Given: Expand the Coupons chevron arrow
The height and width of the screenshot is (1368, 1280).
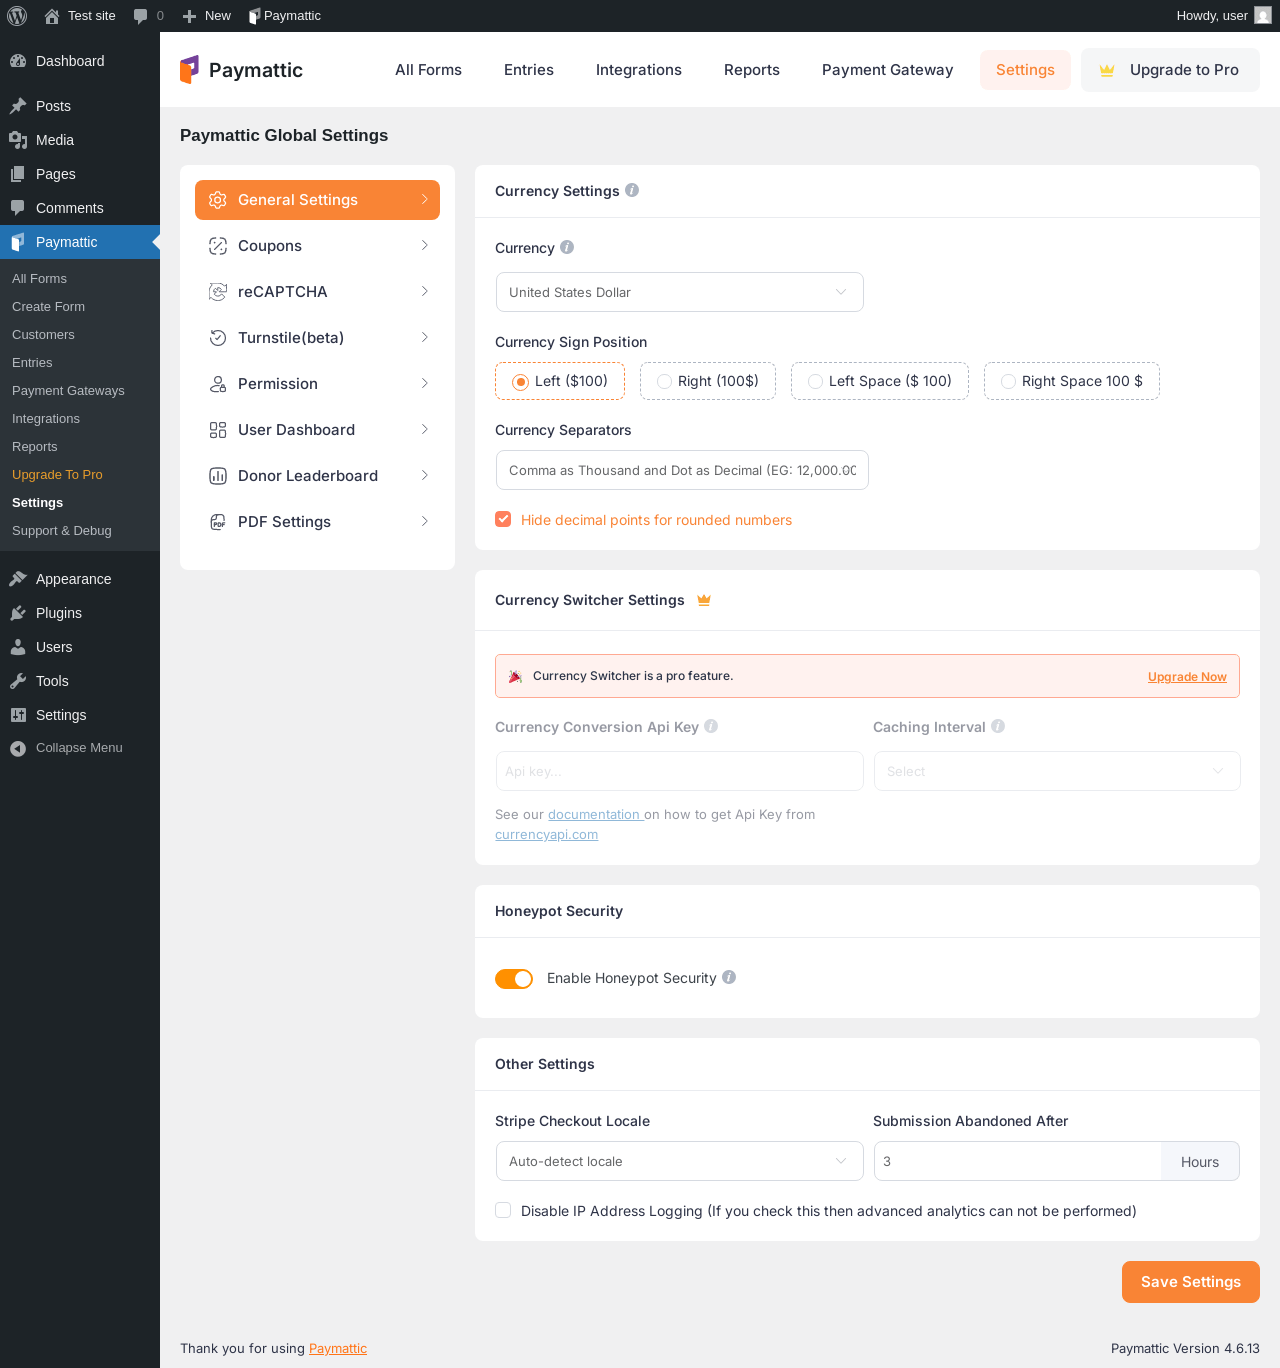Looking at the screenshot, I should tap(425, 245).
